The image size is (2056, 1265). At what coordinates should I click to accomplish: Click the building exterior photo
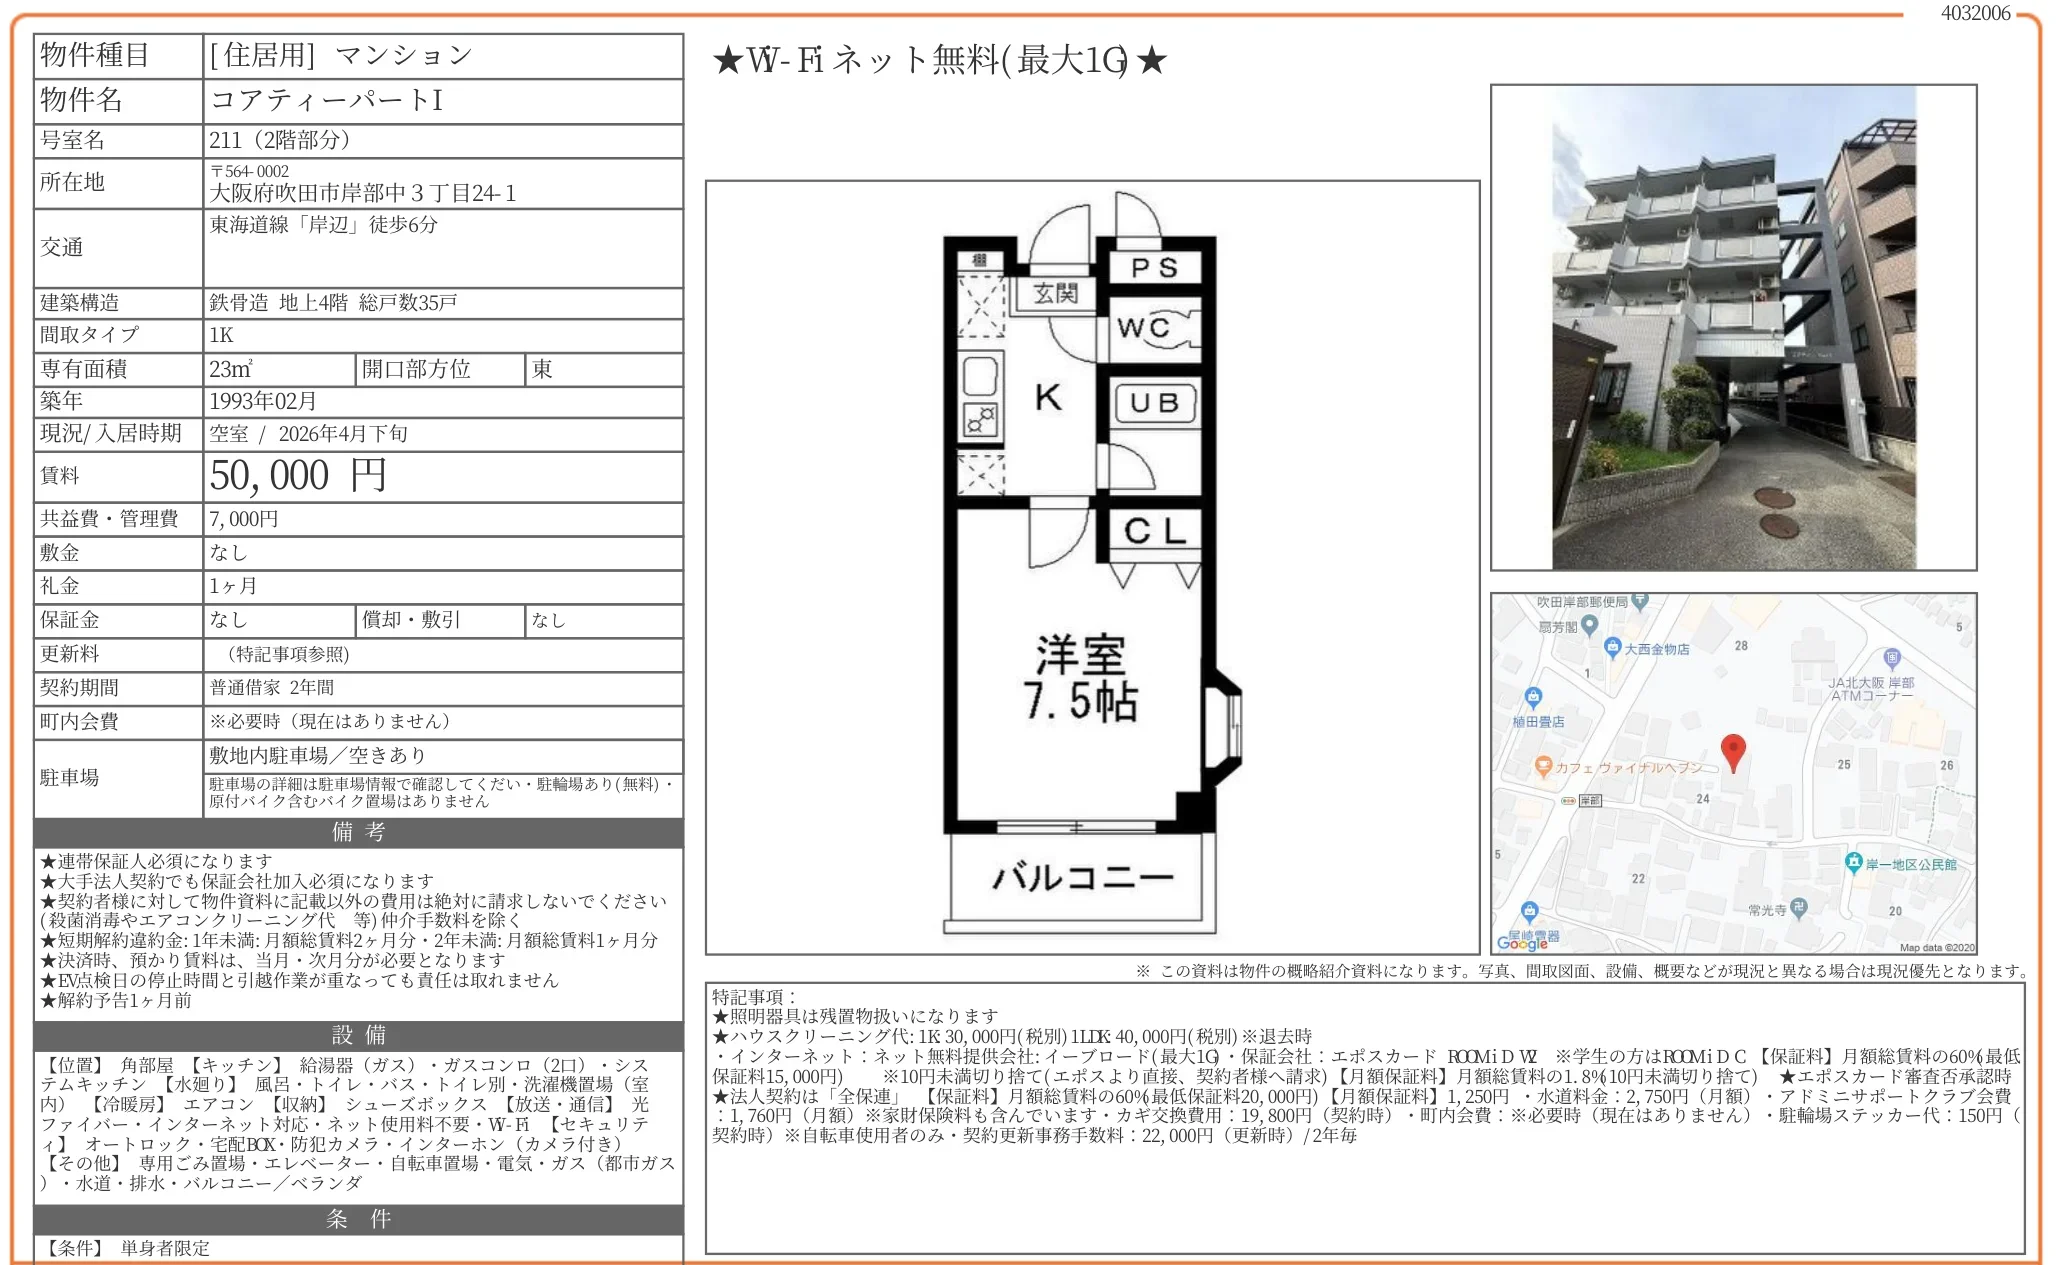click(x=1733, y=327)
